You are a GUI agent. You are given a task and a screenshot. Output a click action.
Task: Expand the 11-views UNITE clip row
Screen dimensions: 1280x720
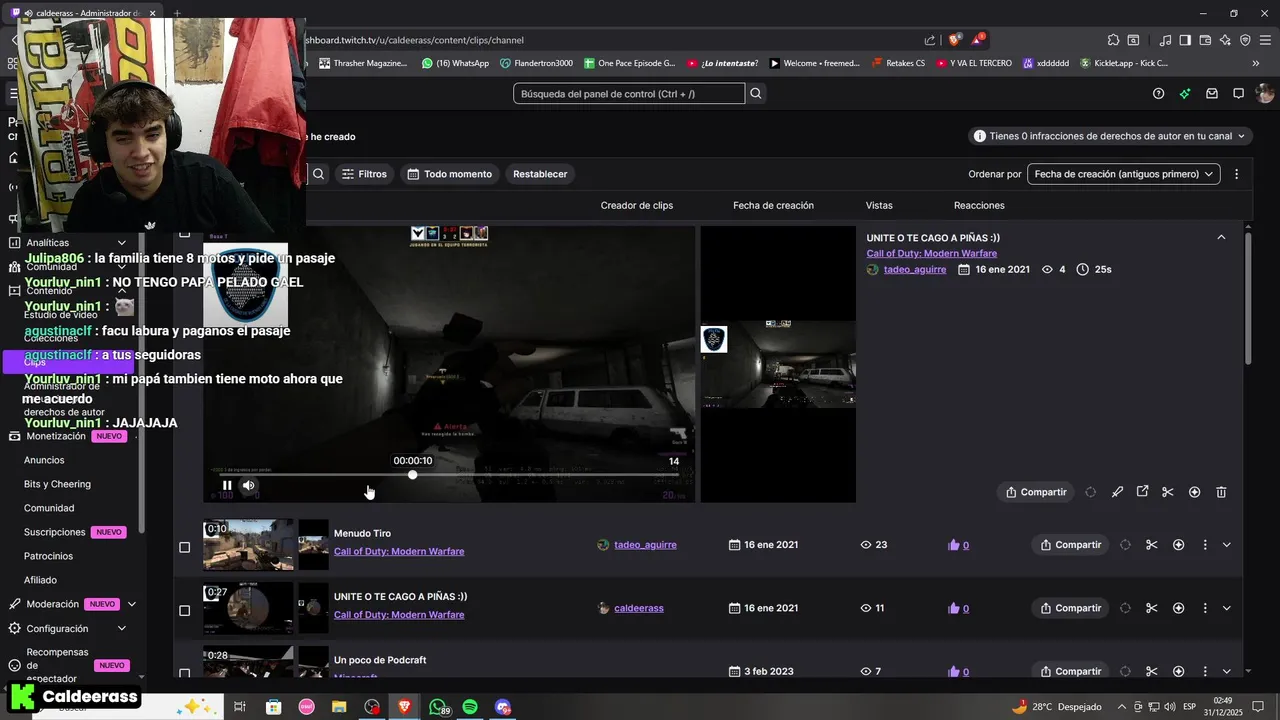(x=1227, y=608)
